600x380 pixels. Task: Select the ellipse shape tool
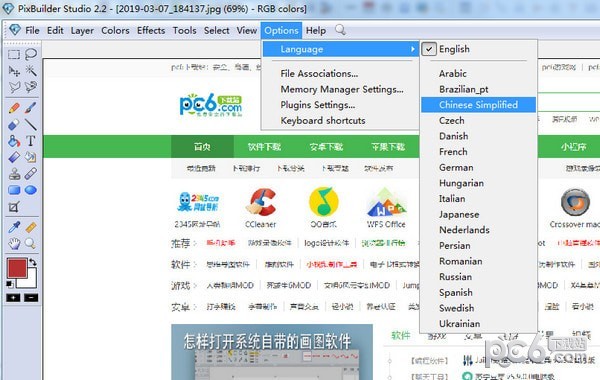click(31, 190)
